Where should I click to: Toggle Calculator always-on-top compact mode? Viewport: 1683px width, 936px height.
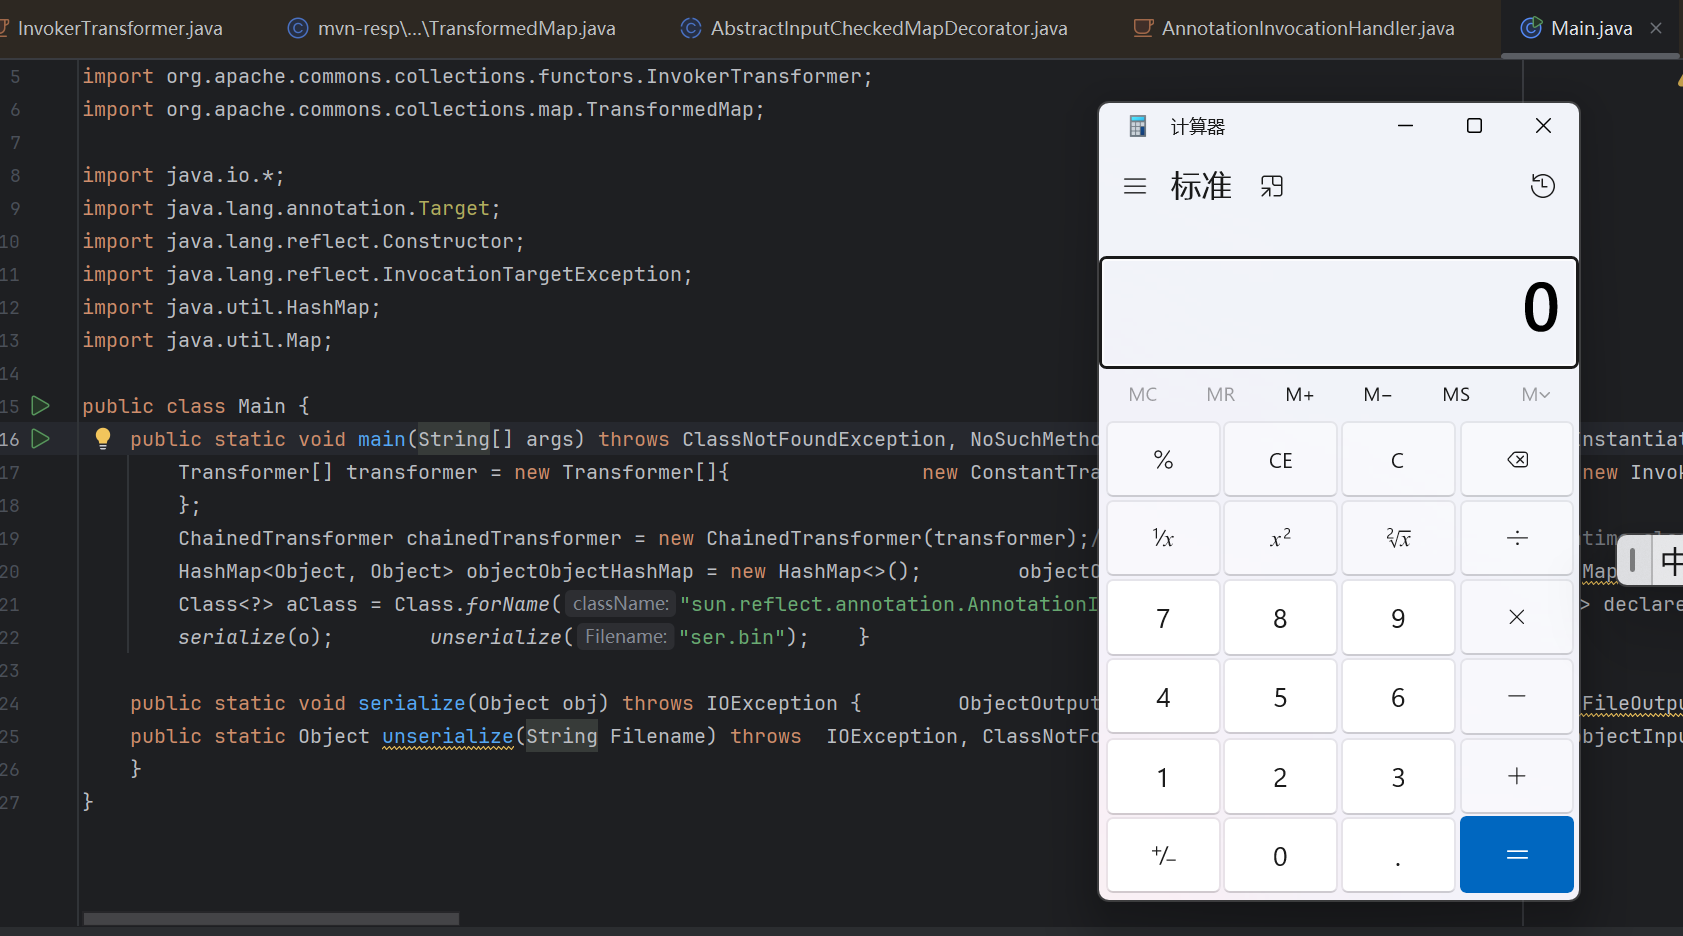tap(1272, 186)
